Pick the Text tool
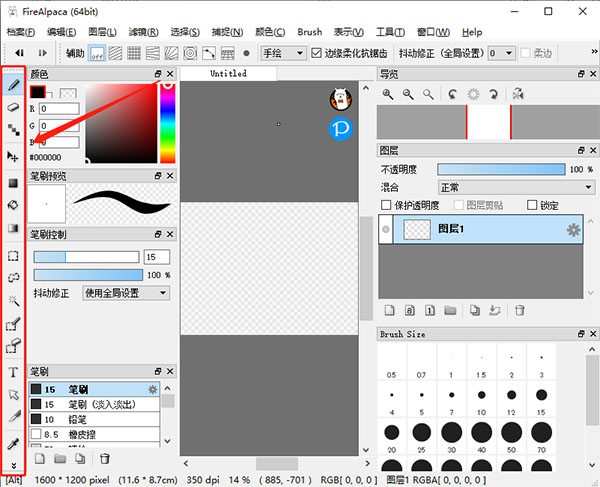This screenshot has width=600, height=487. point(13,372)
